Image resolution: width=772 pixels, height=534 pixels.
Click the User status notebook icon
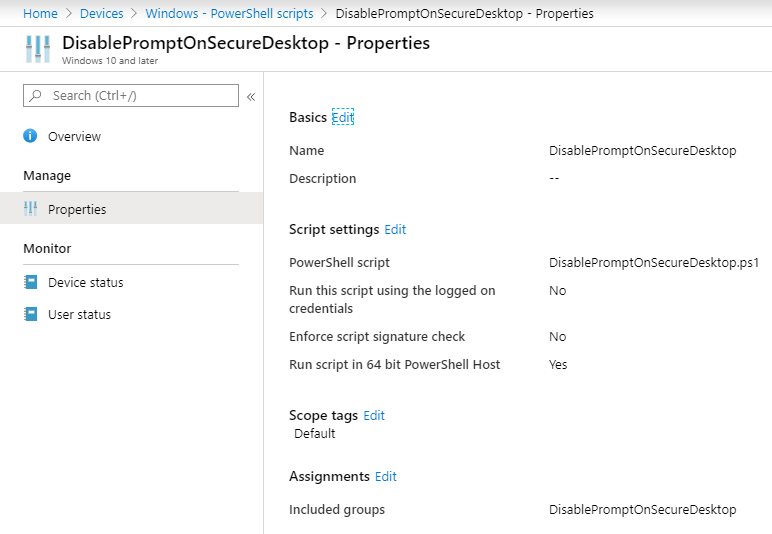point(31,314)
